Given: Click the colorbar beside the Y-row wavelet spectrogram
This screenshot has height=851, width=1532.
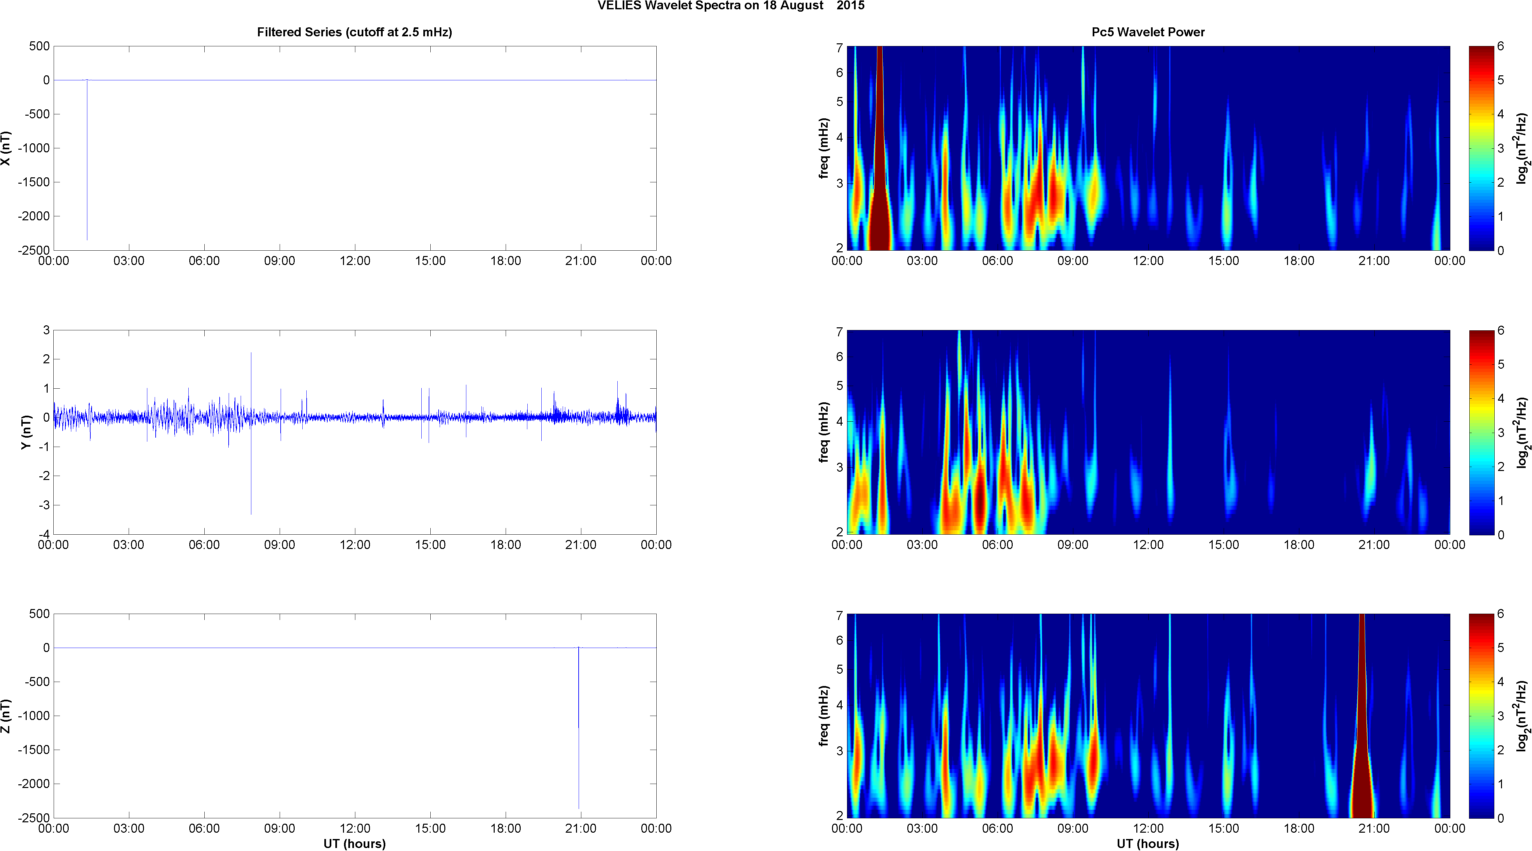Looking at the screenshot, I should (x=1482, y=432).
